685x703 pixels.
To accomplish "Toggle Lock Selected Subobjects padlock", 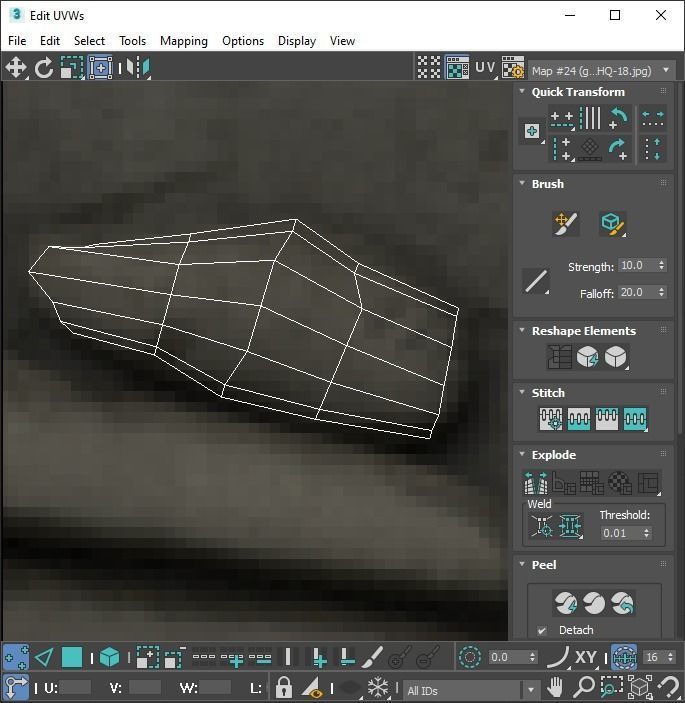I will (283, 686).
